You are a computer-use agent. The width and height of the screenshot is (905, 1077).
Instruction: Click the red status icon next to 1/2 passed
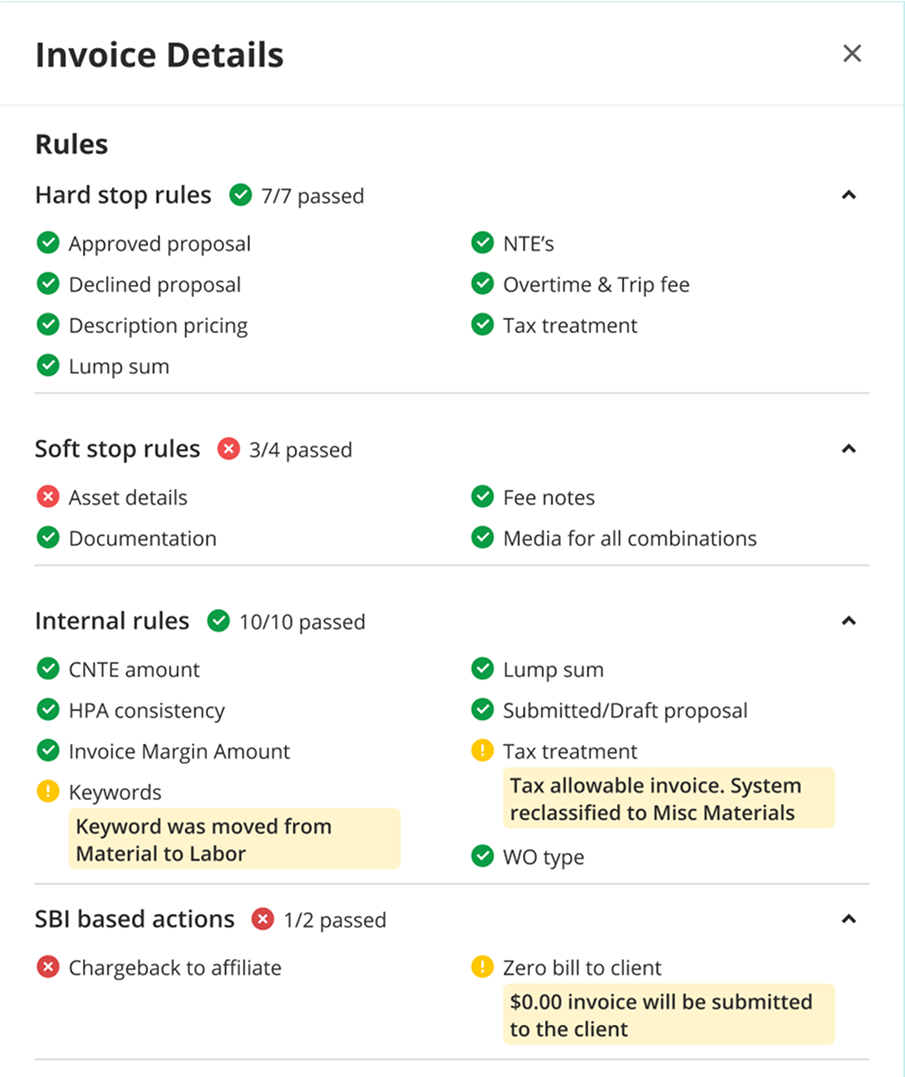coord(262,918)
